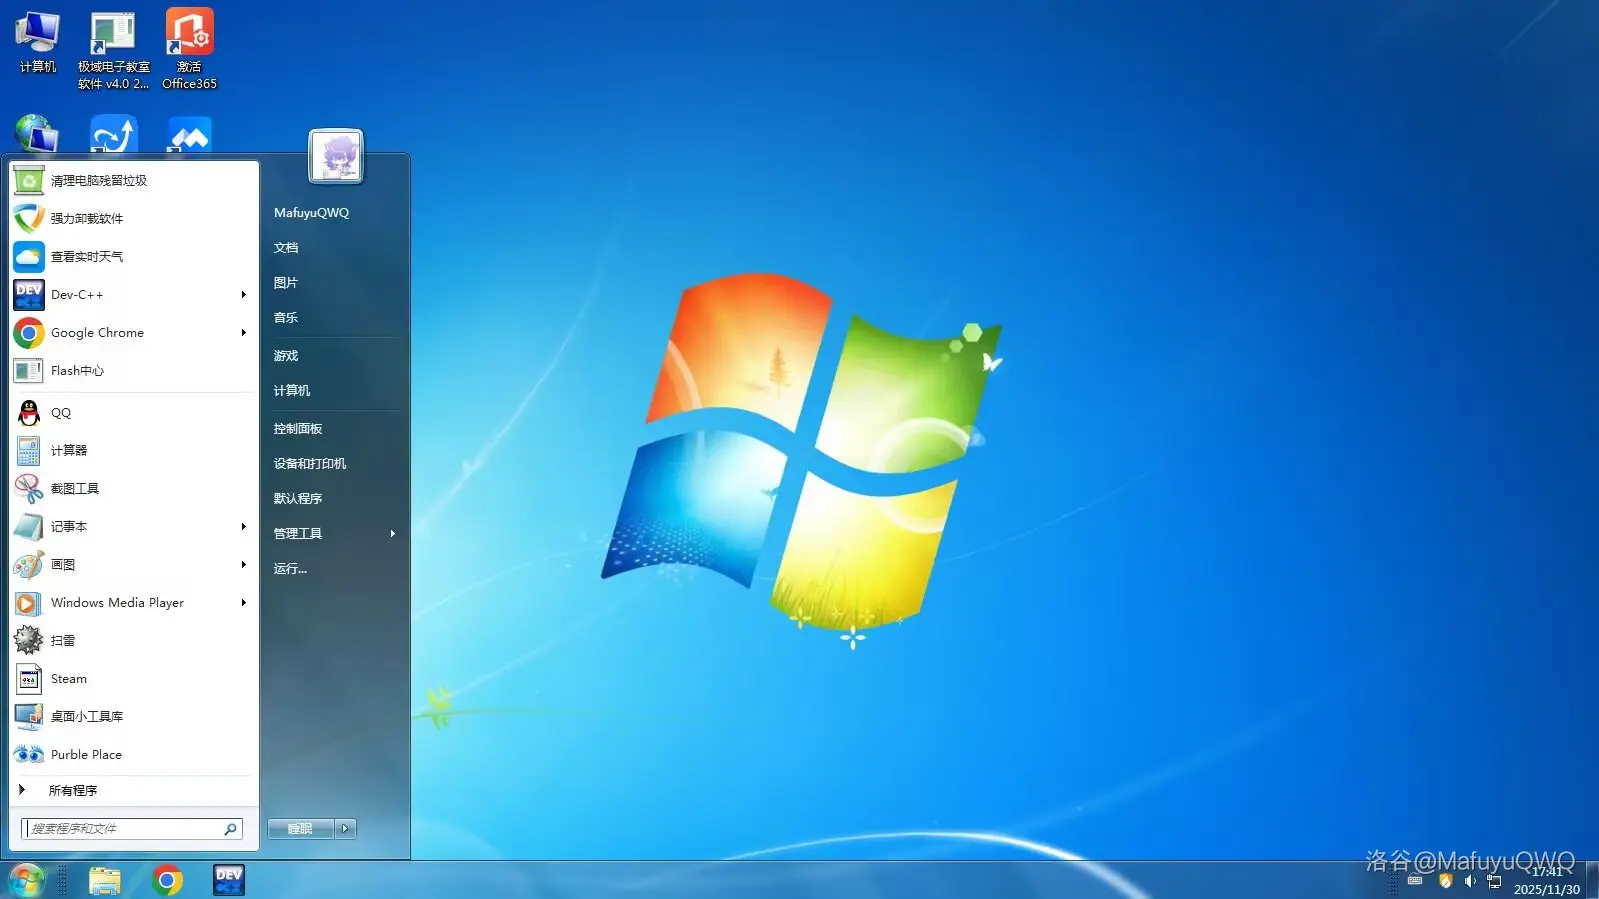The width and height of the screenshot is (1599, 899).
Task: Open Dev-C++ from the taskbar
Action: click(x=229, y=880)
